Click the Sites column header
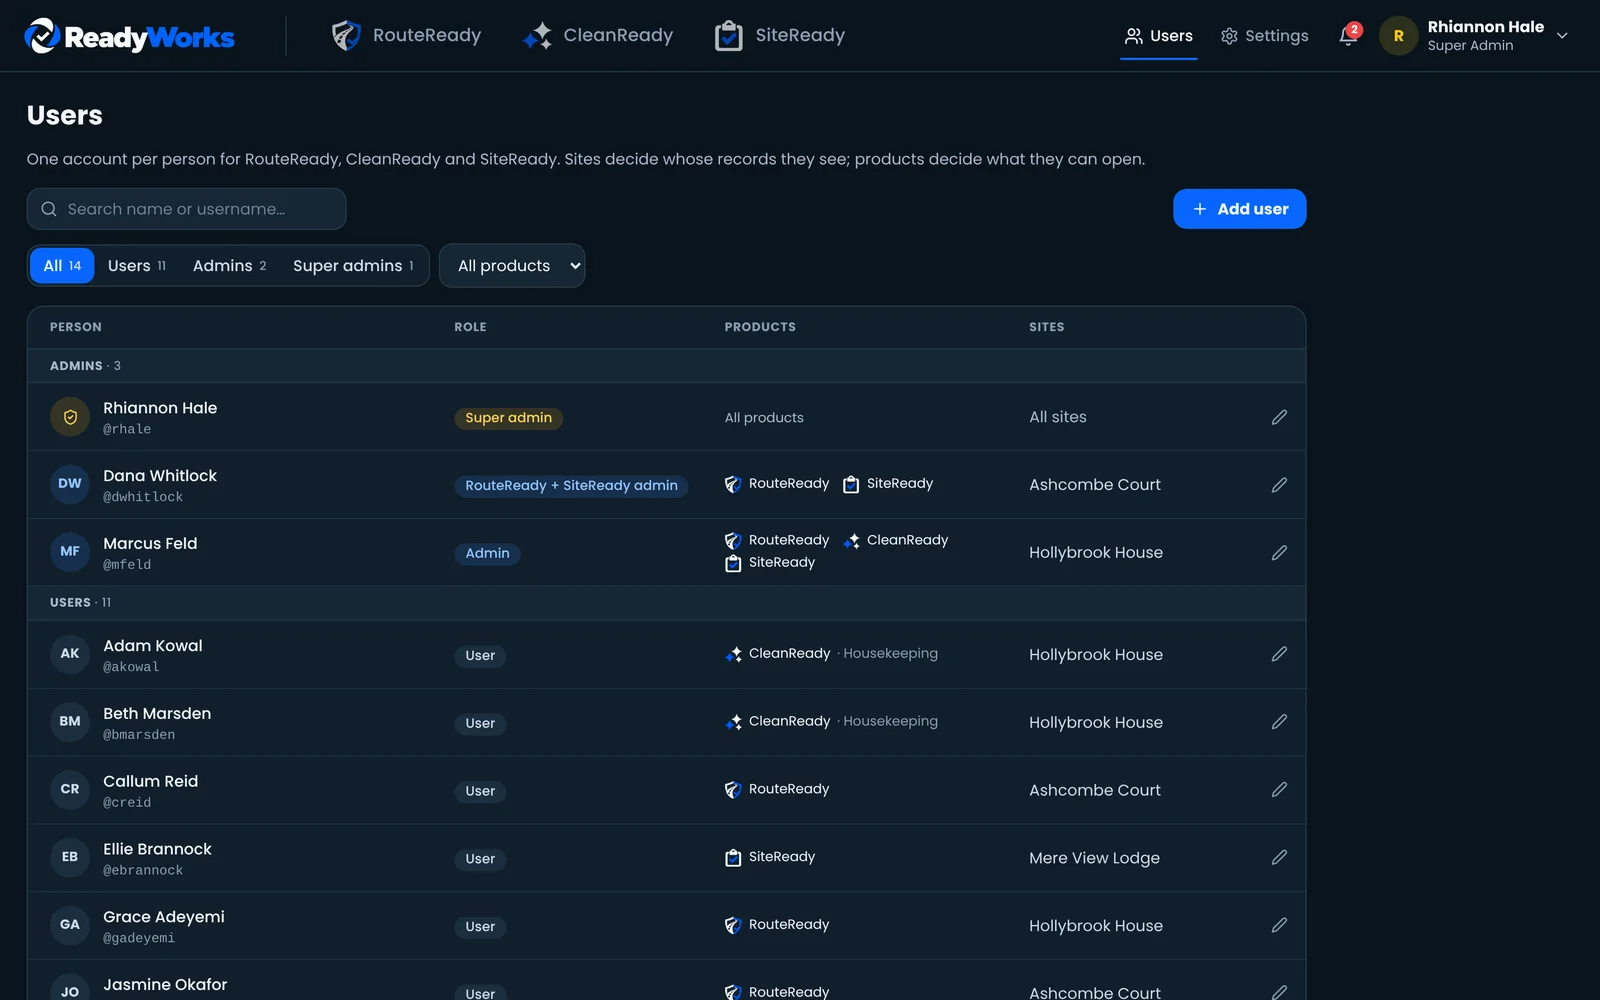The image size is (1600, 1000). (x=1046, y=327)
